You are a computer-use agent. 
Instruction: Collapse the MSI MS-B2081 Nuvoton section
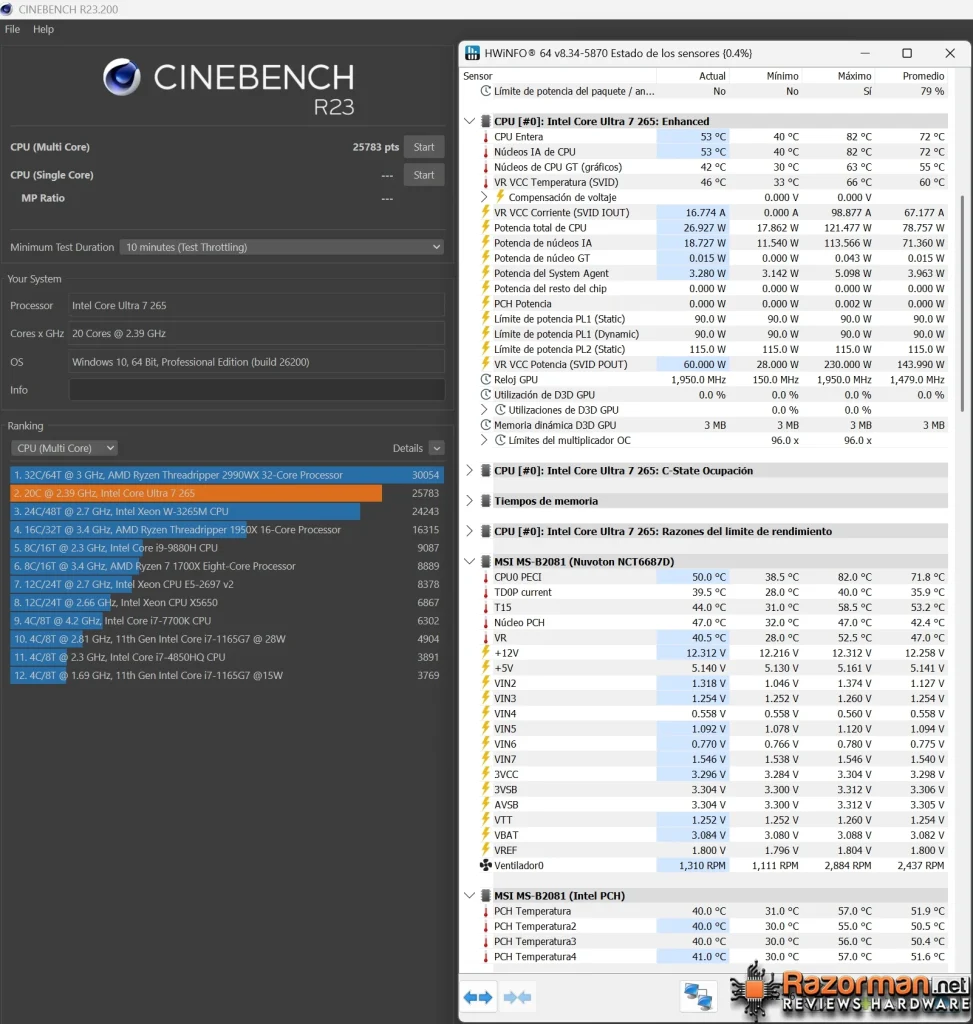(x=469, y=561)
